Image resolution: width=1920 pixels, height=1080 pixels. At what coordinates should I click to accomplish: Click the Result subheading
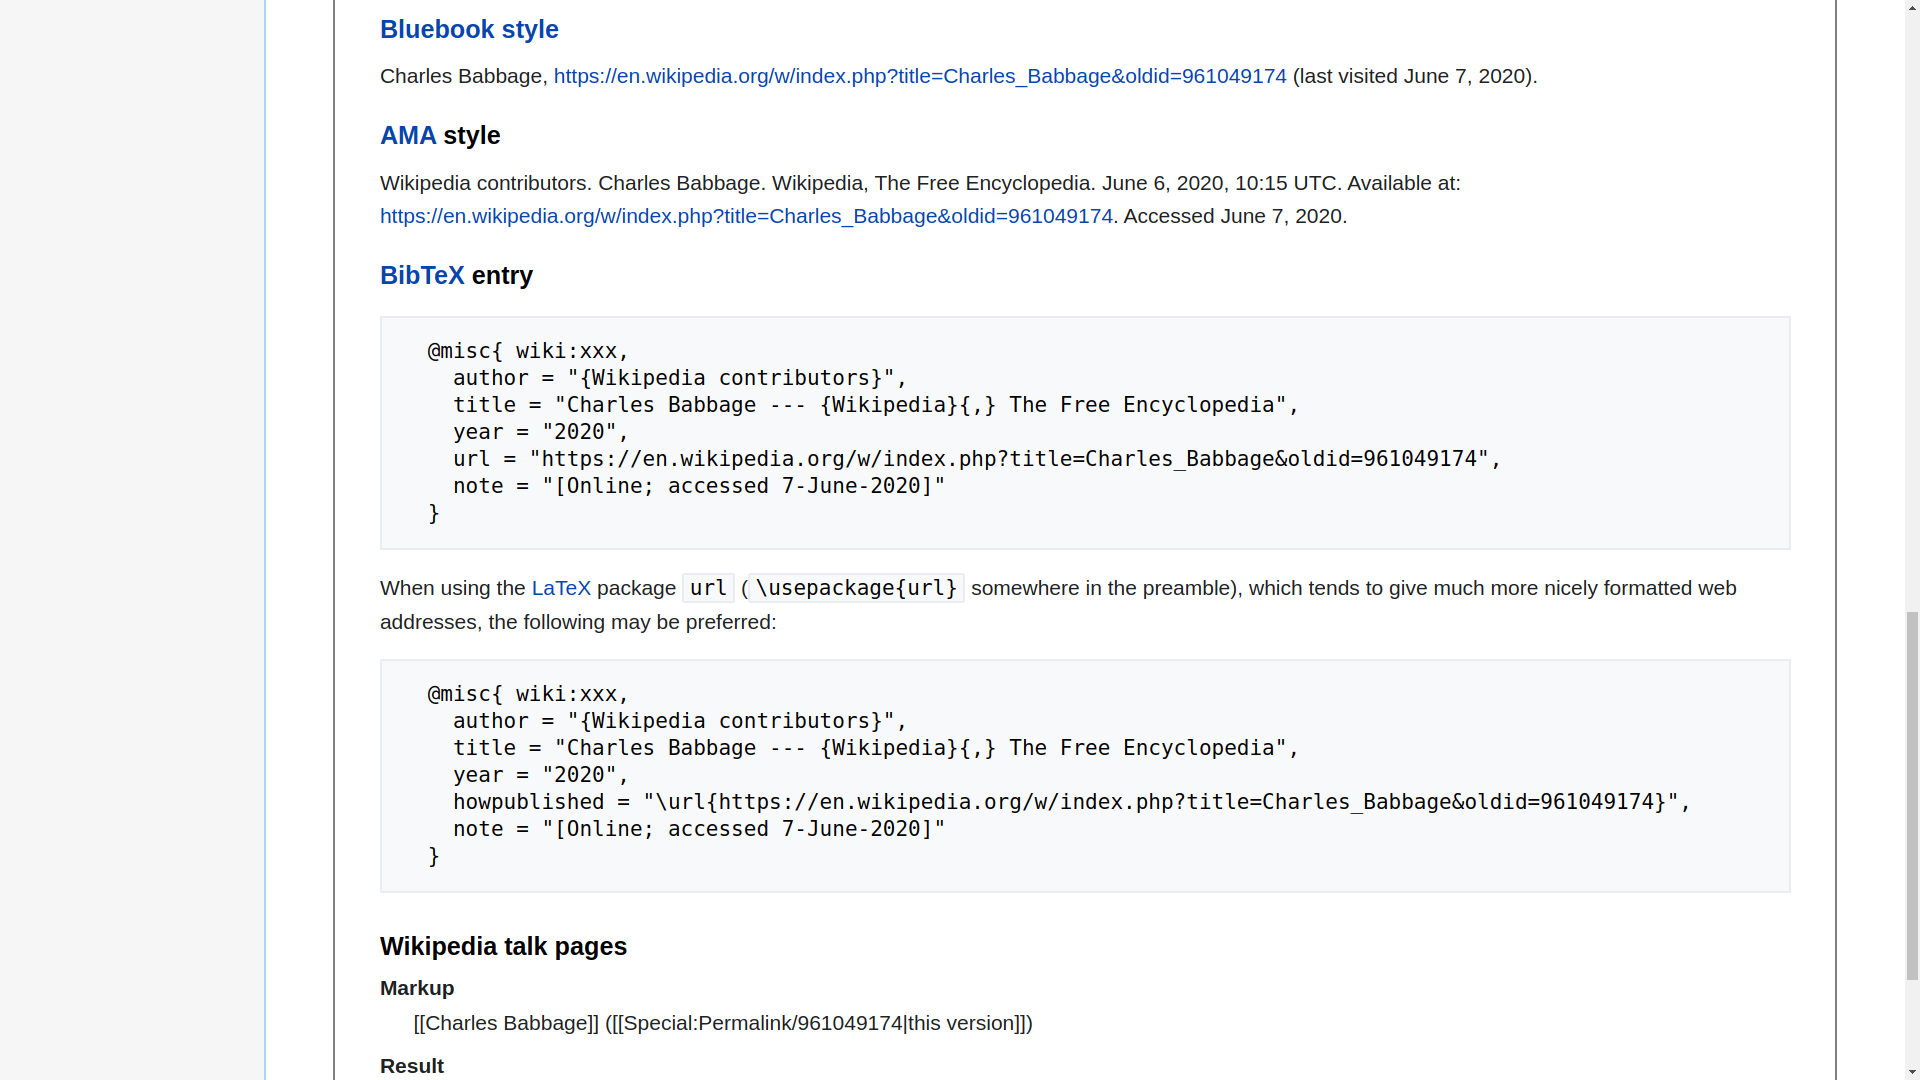(x=411, y=1065)
